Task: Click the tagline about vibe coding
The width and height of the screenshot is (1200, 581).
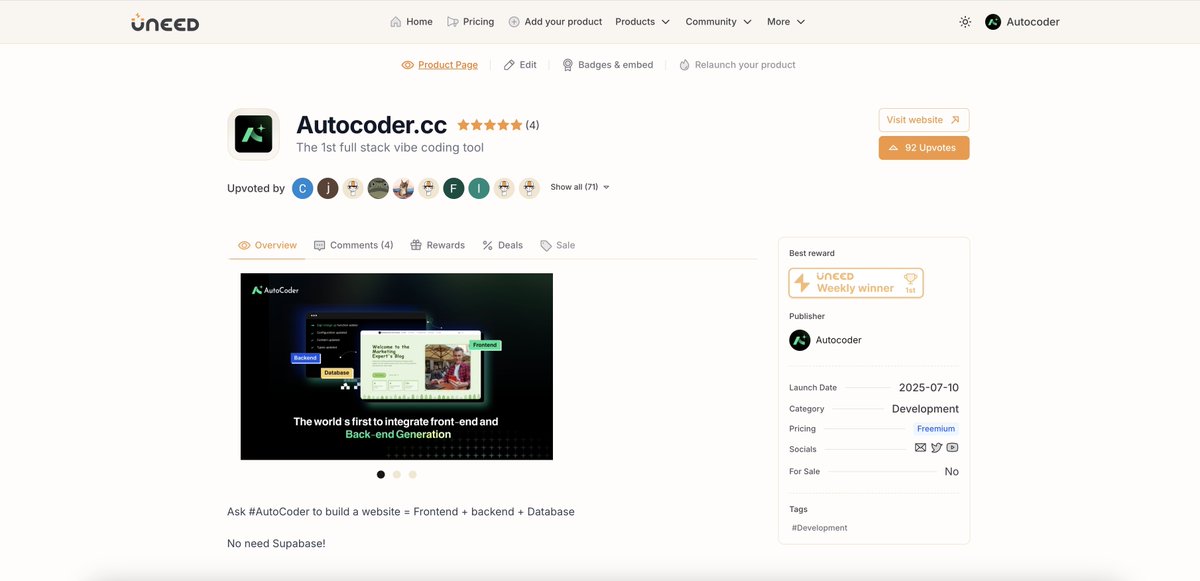Action: coord(390,148)
